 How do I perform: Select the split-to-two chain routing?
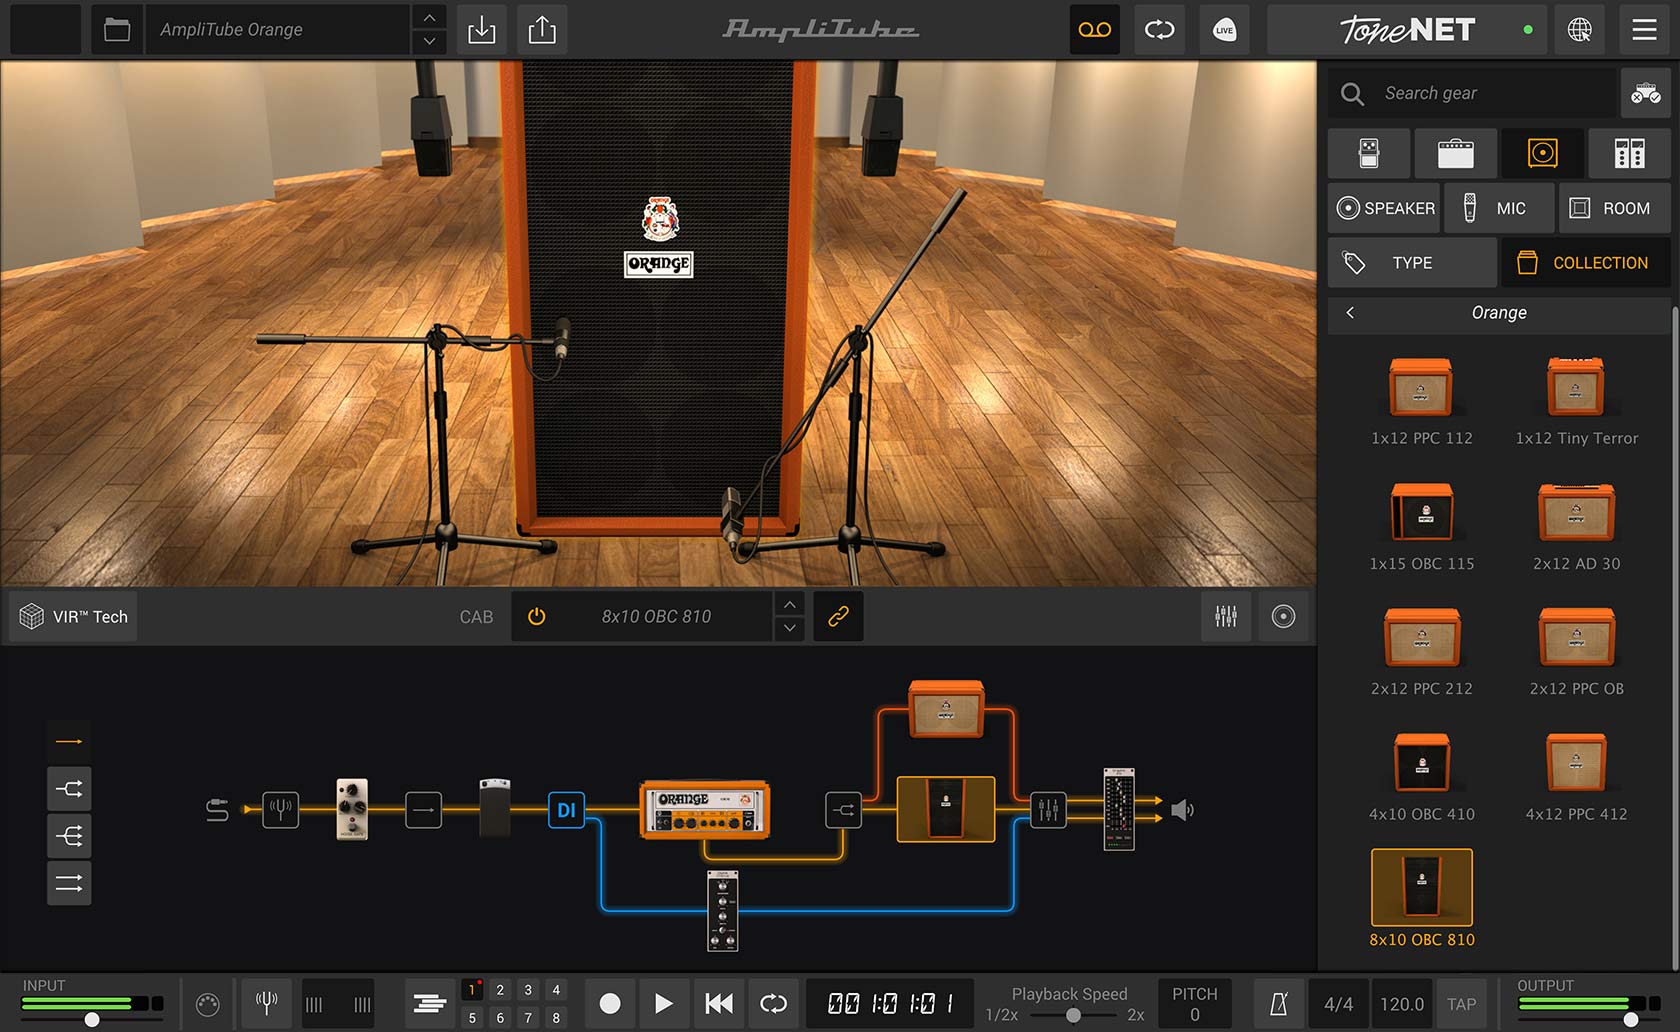(x=69, y=789)
